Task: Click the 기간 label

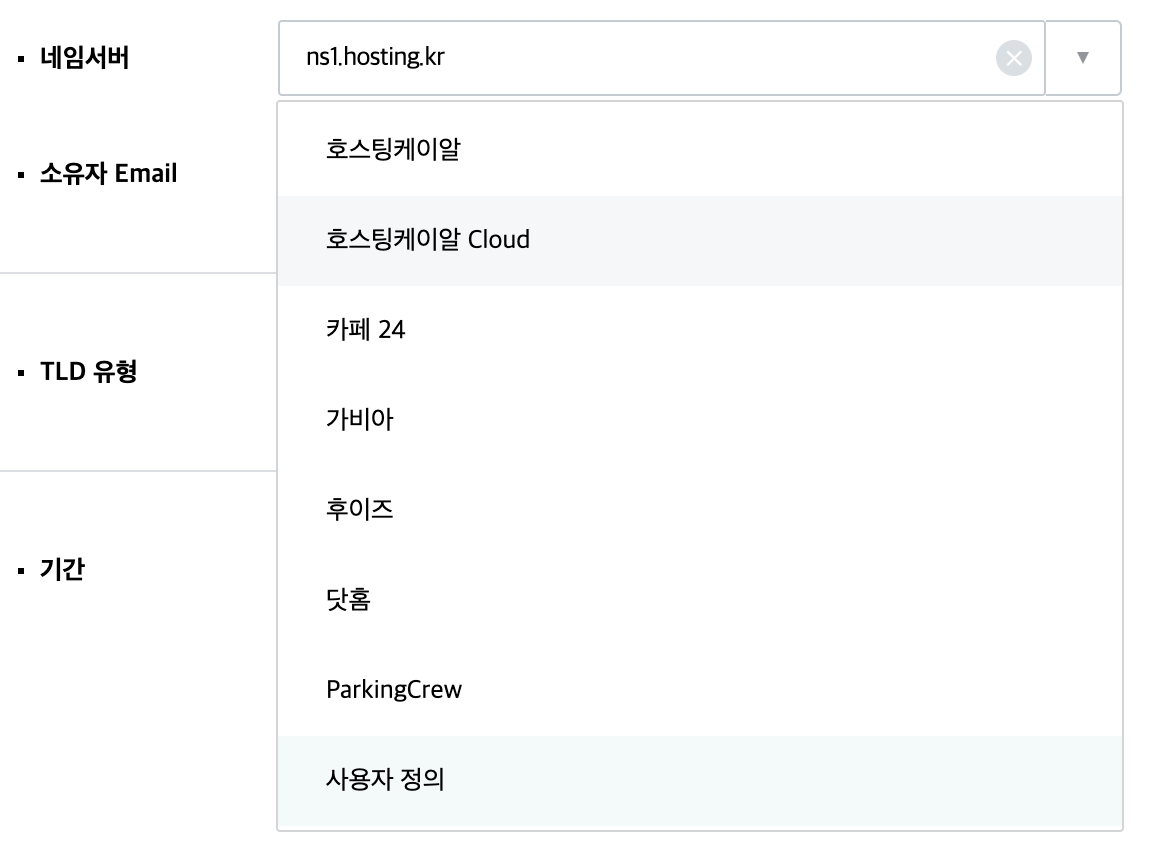Action: (x=63, y=569)
